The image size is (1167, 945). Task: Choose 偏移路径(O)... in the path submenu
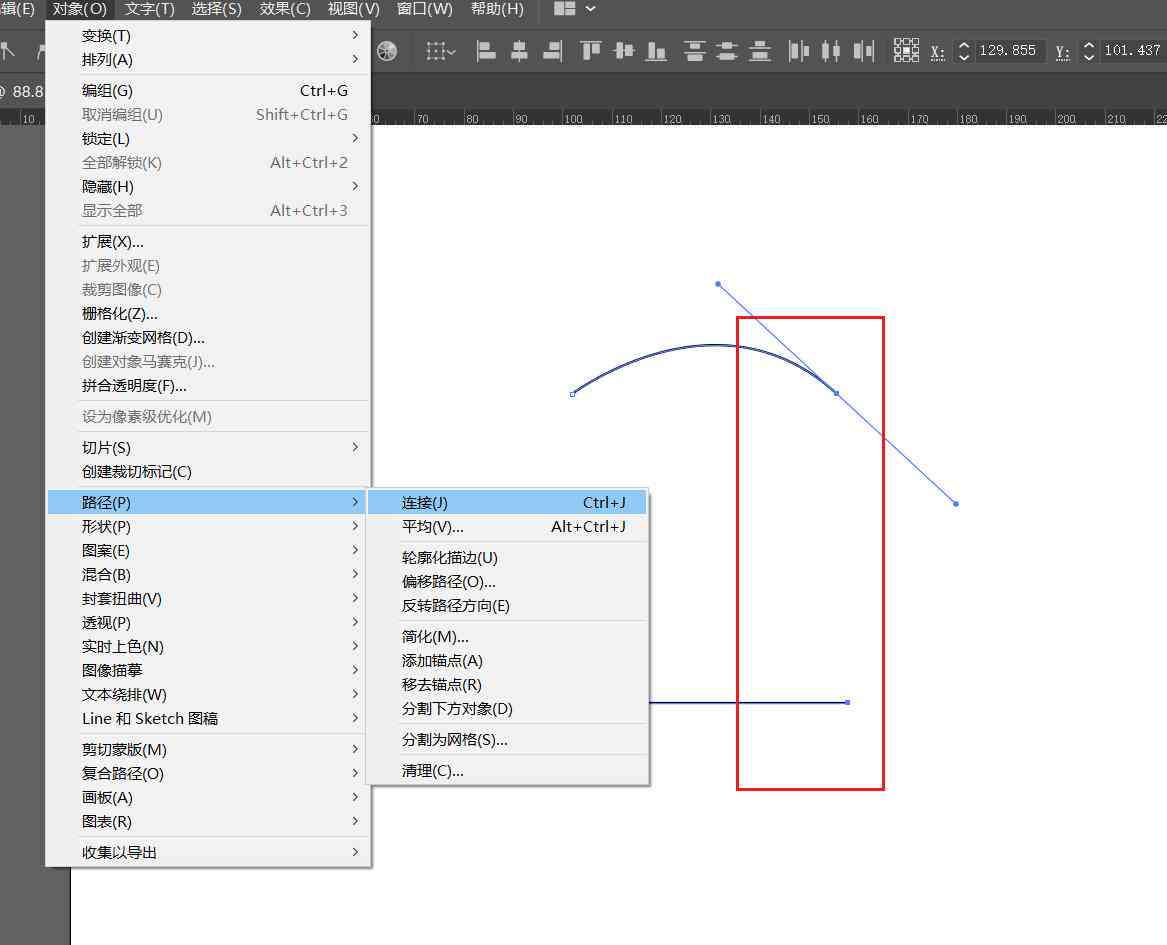tap(508, 581)
